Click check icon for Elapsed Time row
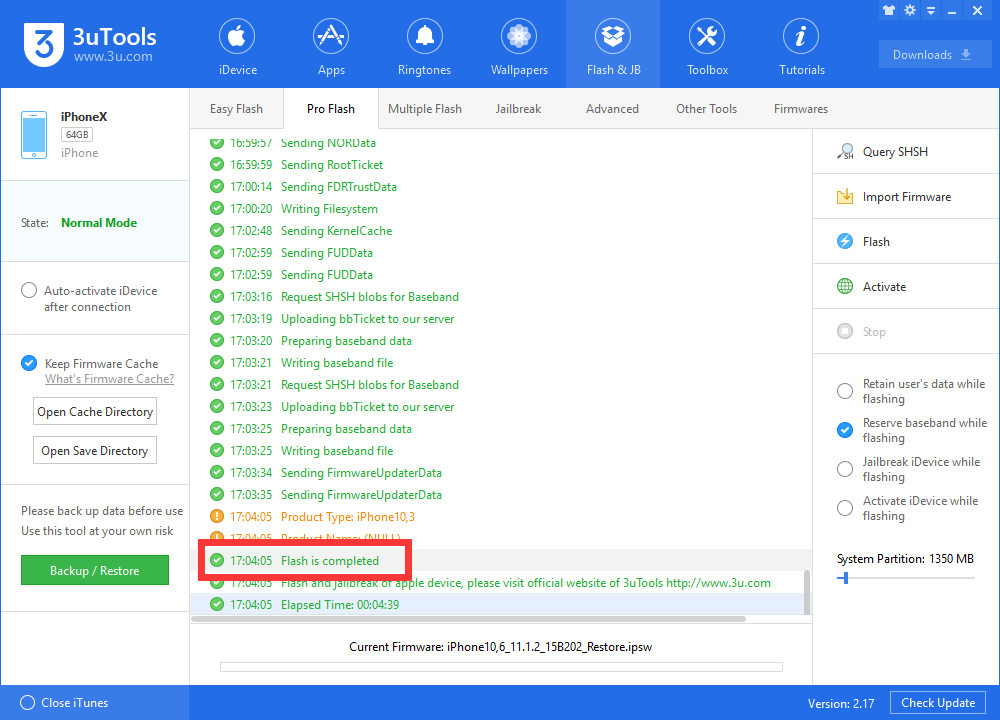 click(x=217, y=604)
